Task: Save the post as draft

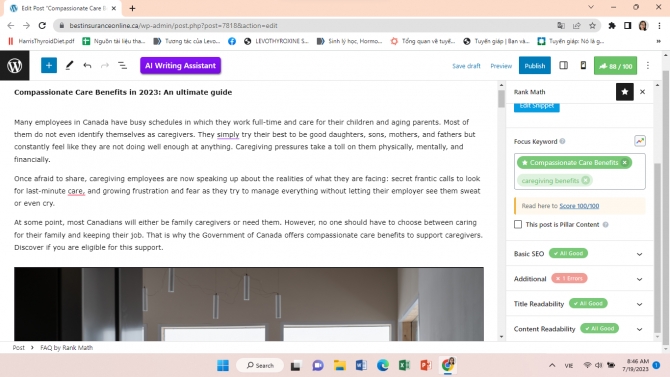Action: (466, 66)
